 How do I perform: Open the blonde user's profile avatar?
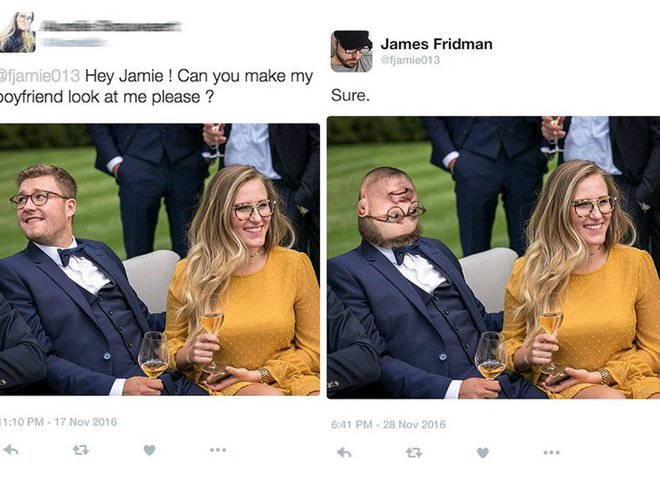17,32
